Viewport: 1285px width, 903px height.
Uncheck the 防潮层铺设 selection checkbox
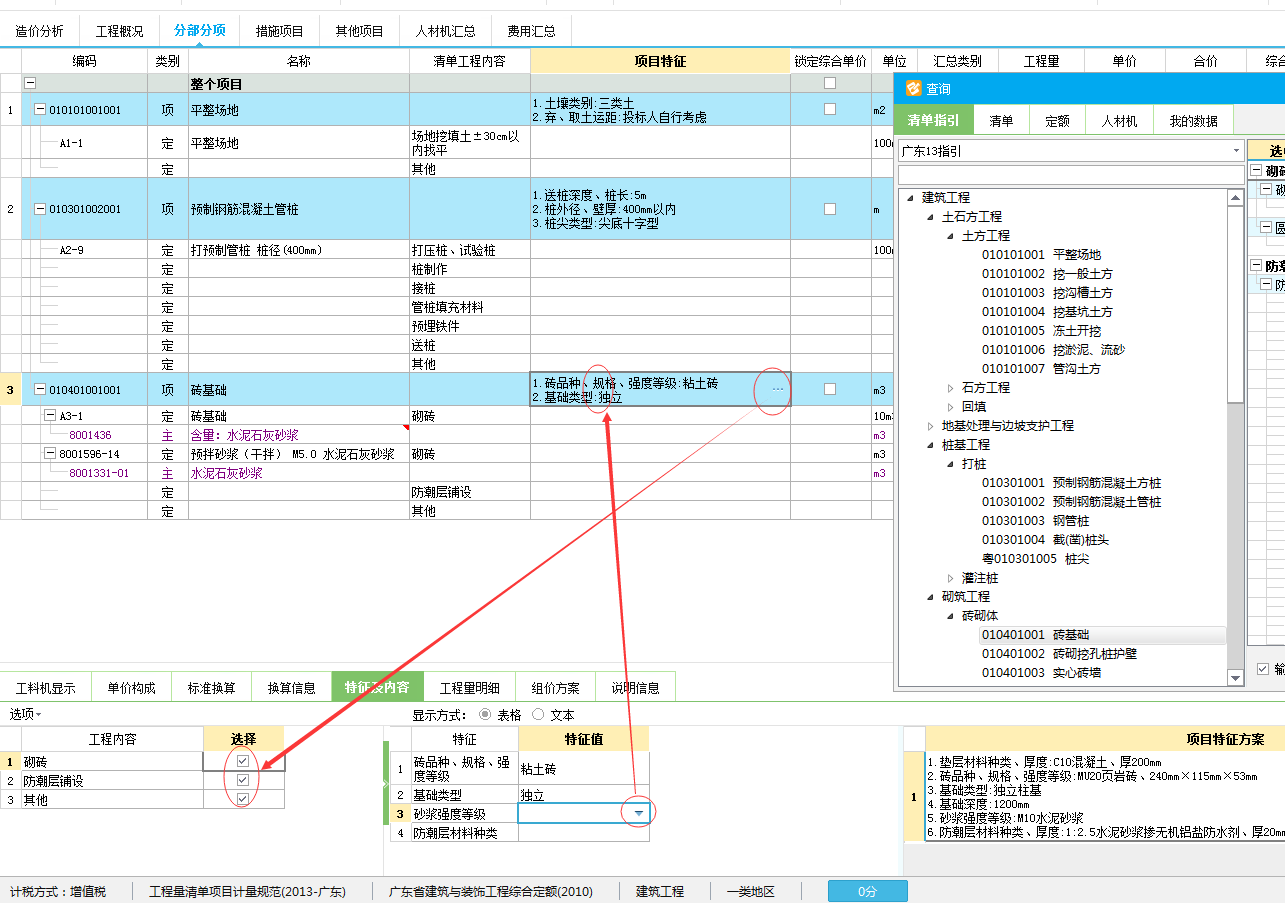click(x=243, y=780)
